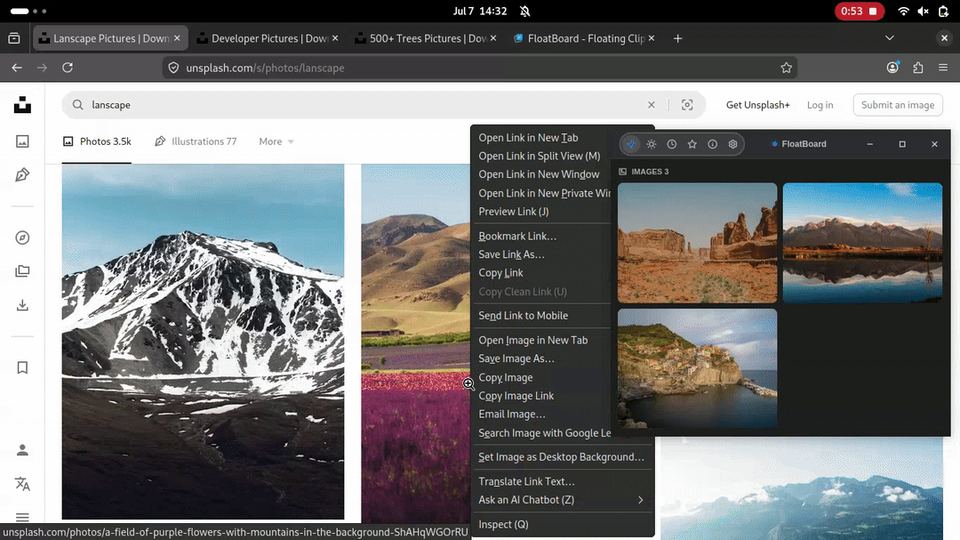Switch to Developer Pictures browser tab

[x=267, y=38]
